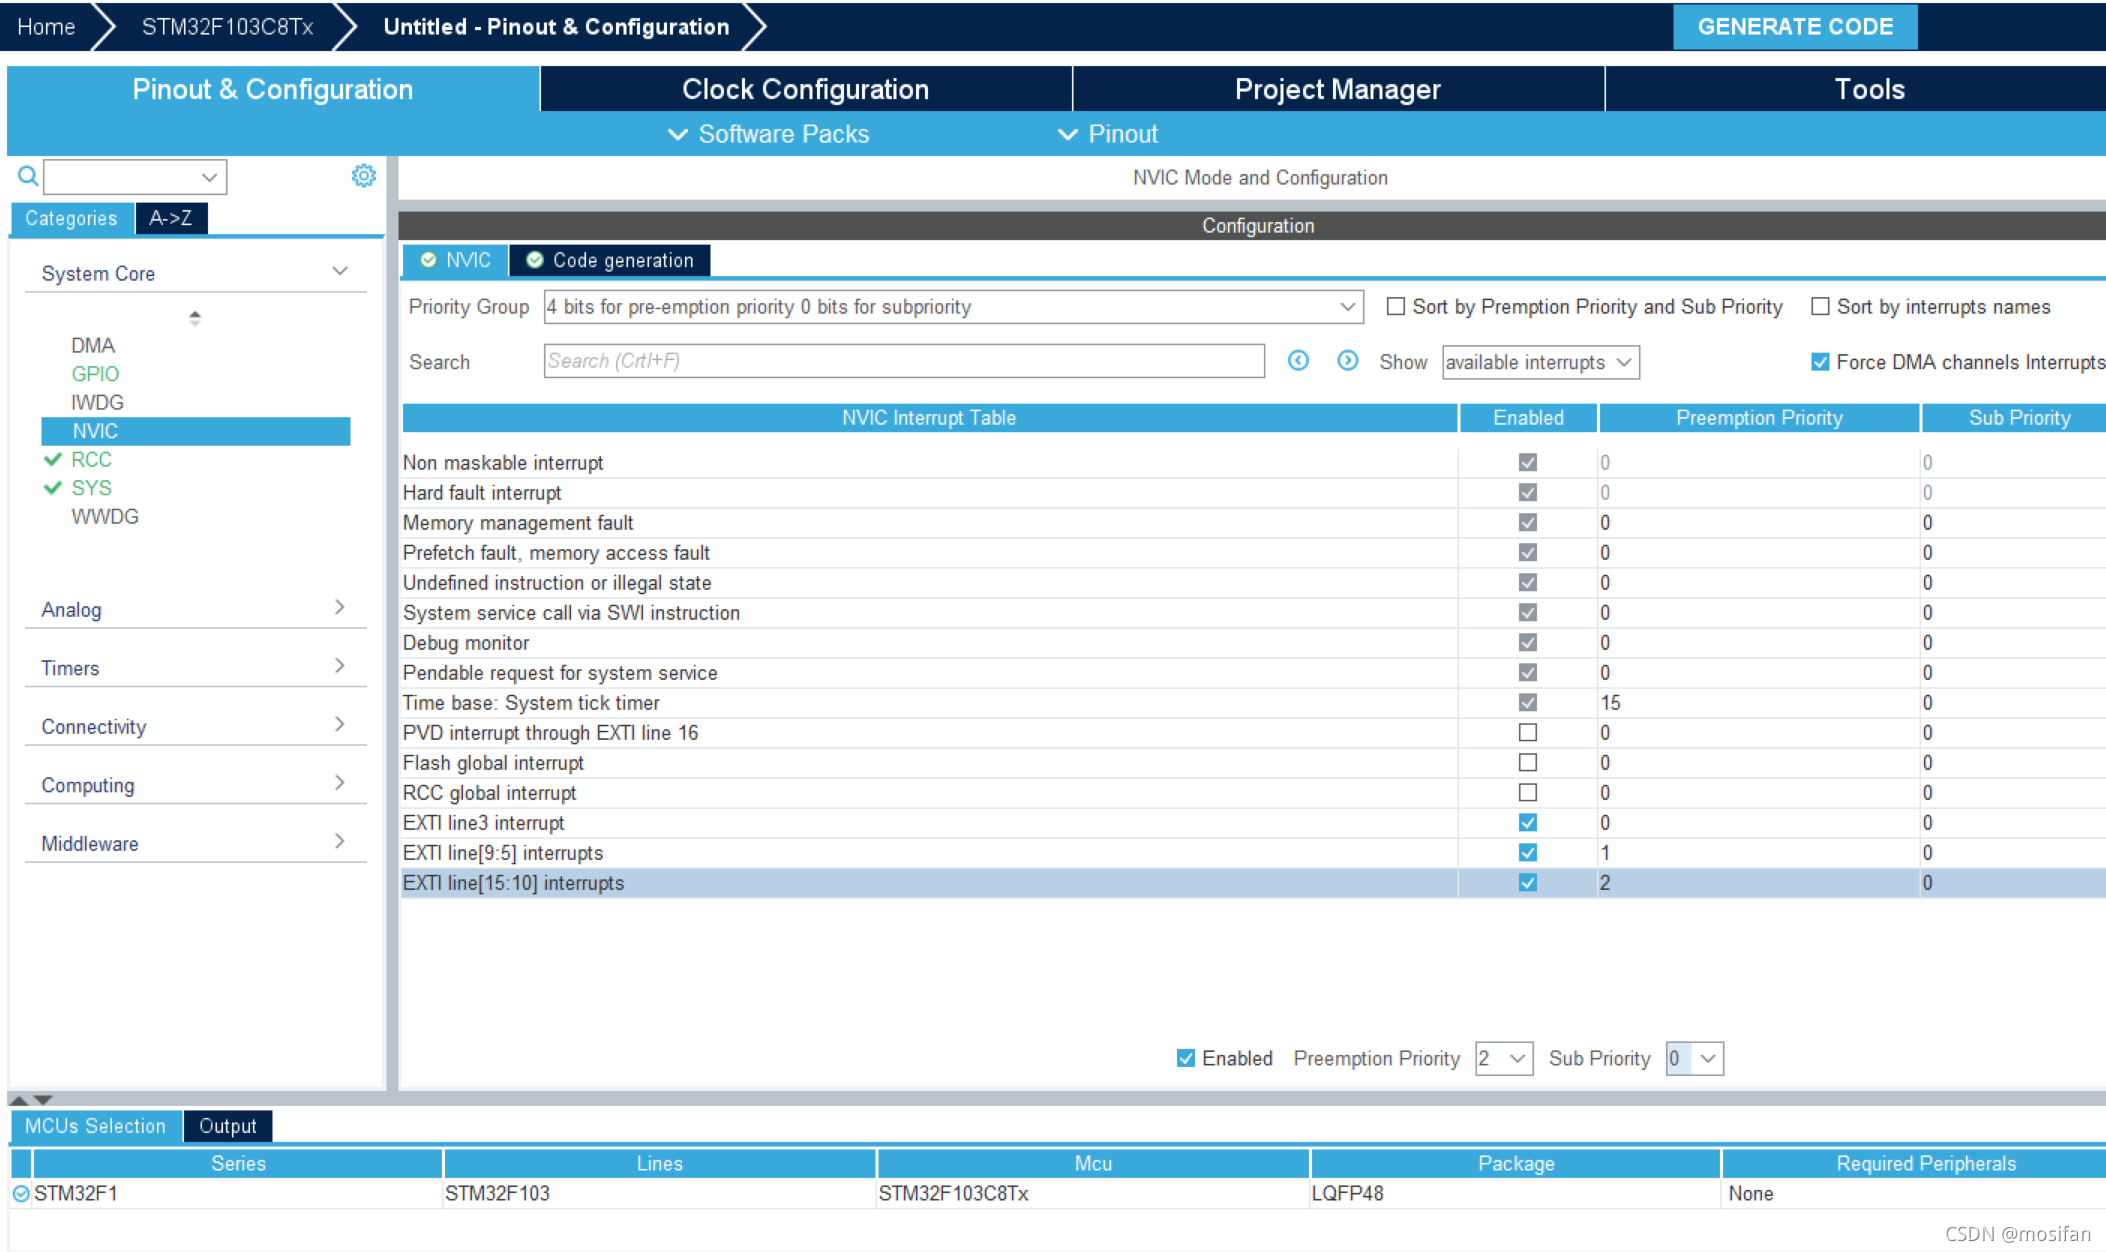Switch to Output bottom tab
The width and height of the screenshot is (2106, 1252).
(x=228, y=1126)
